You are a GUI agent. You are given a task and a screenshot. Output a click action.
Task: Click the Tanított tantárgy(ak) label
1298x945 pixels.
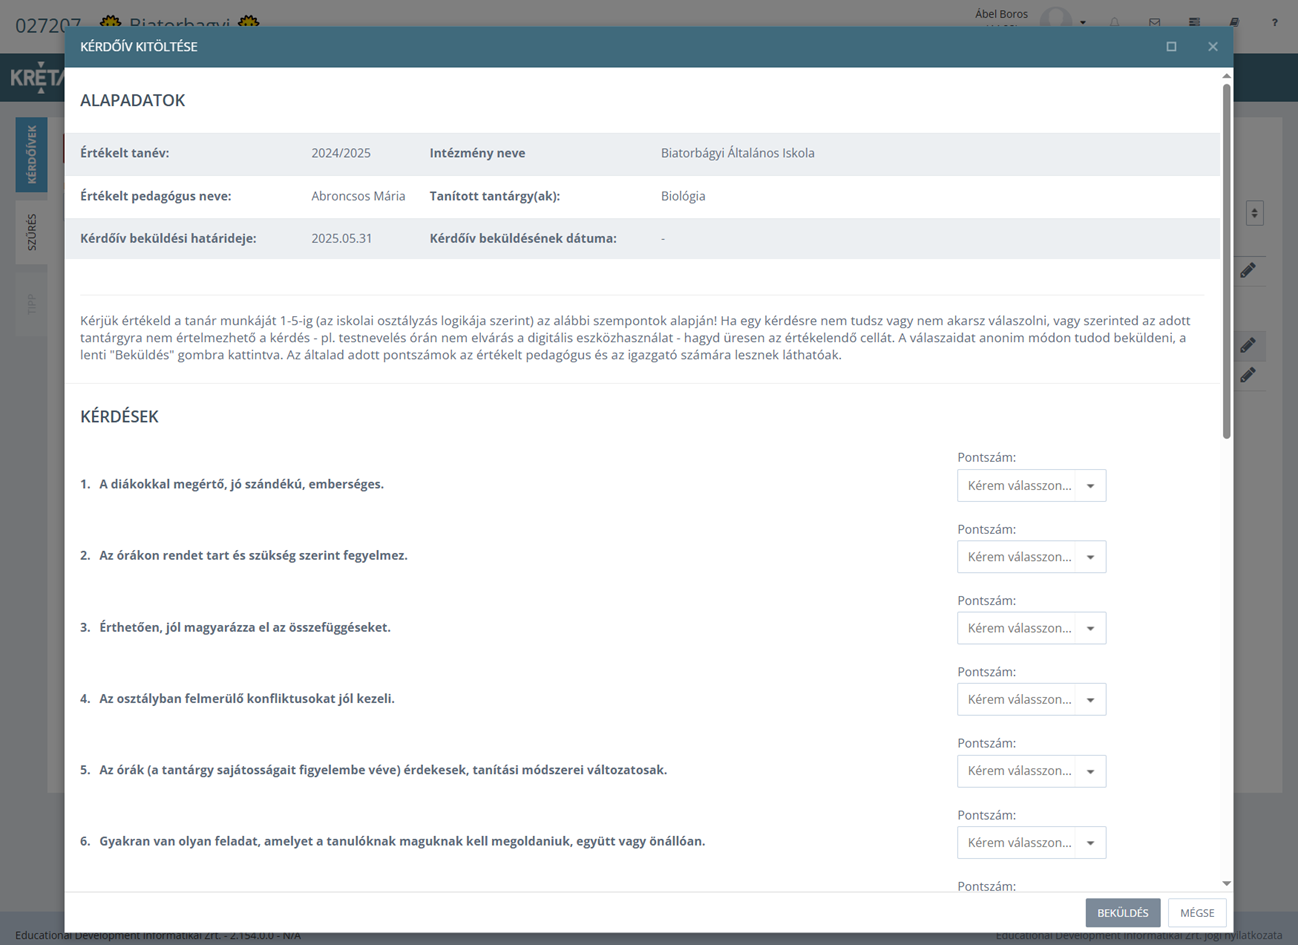[x=495, y=196]
